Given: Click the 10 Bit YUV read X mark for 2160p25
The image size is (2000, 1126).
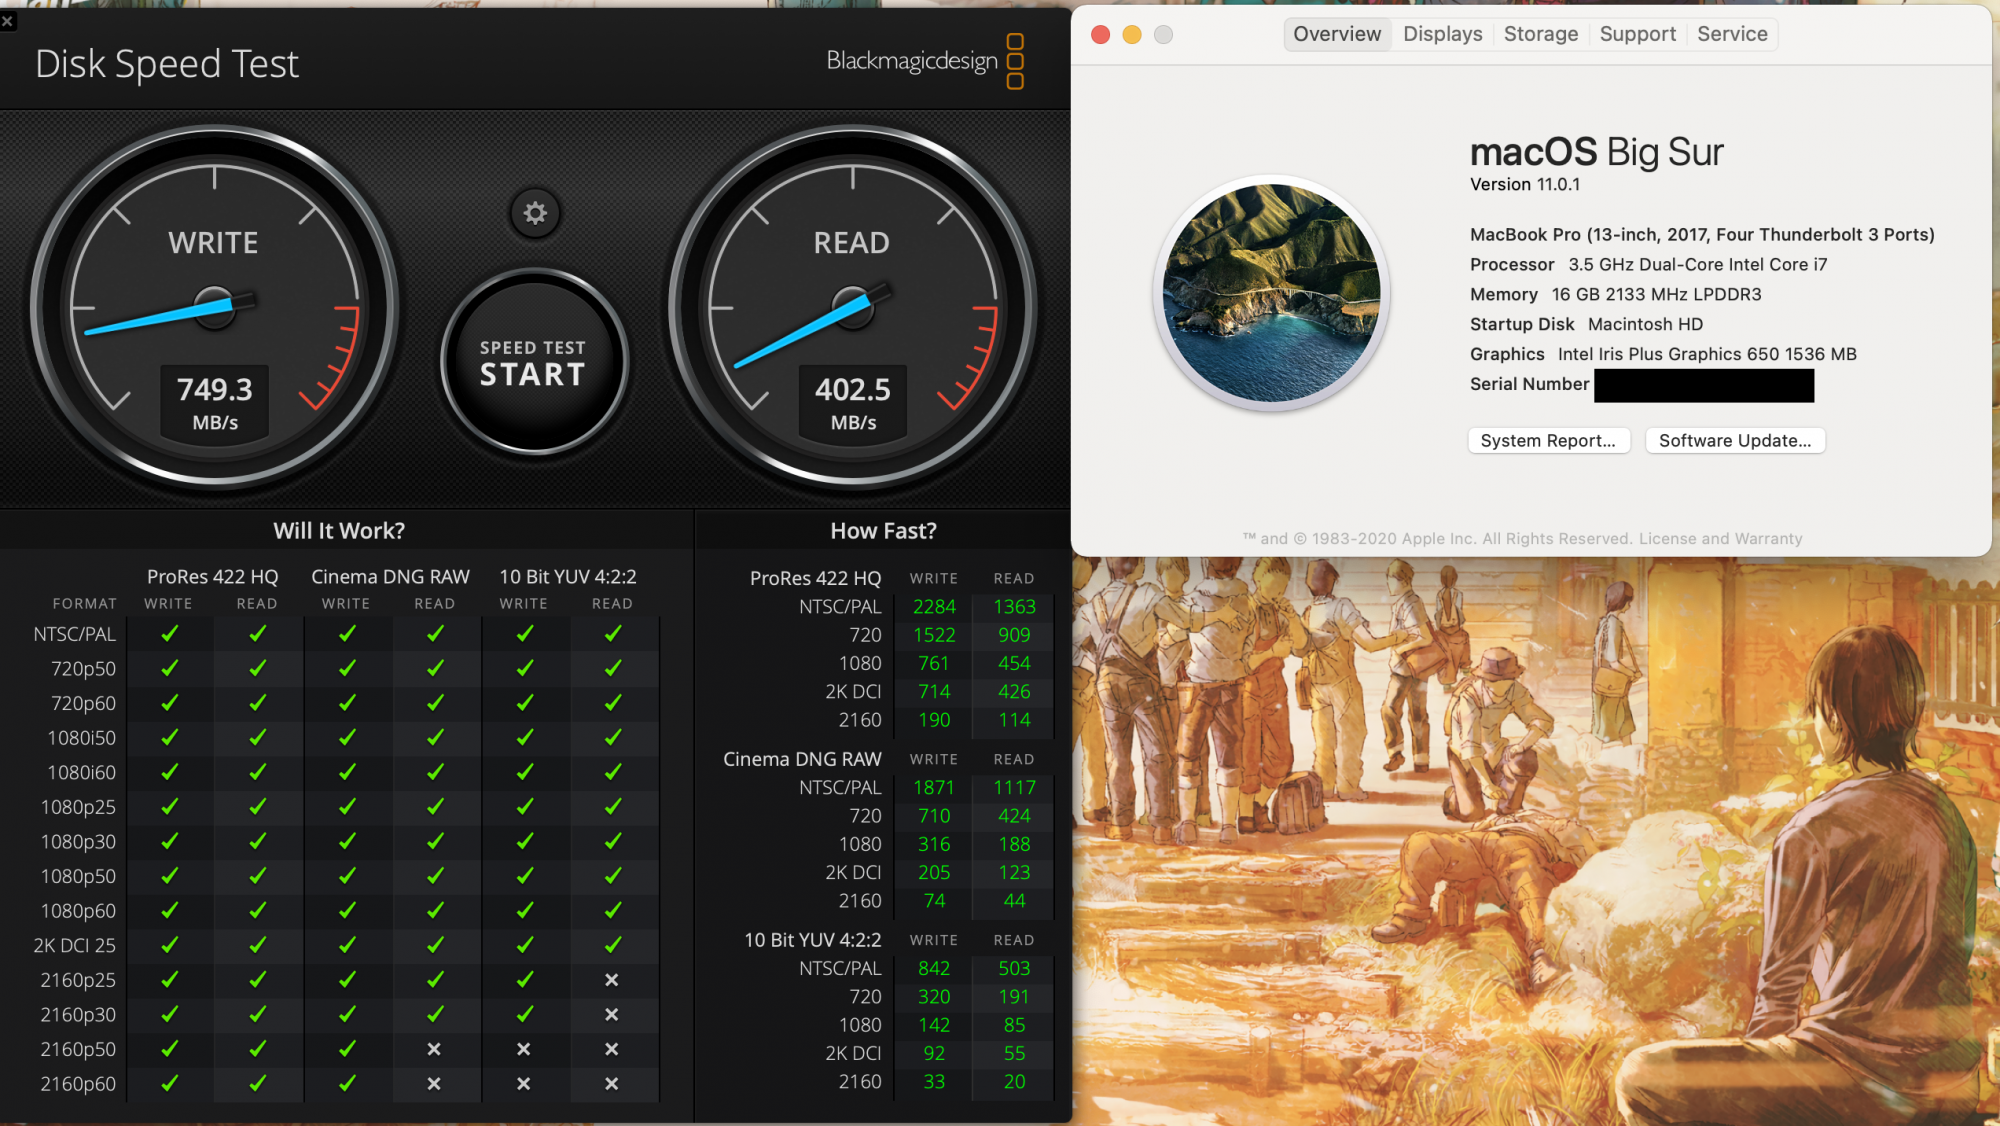Looking at the screenshot, I should (x=612, y=980).
